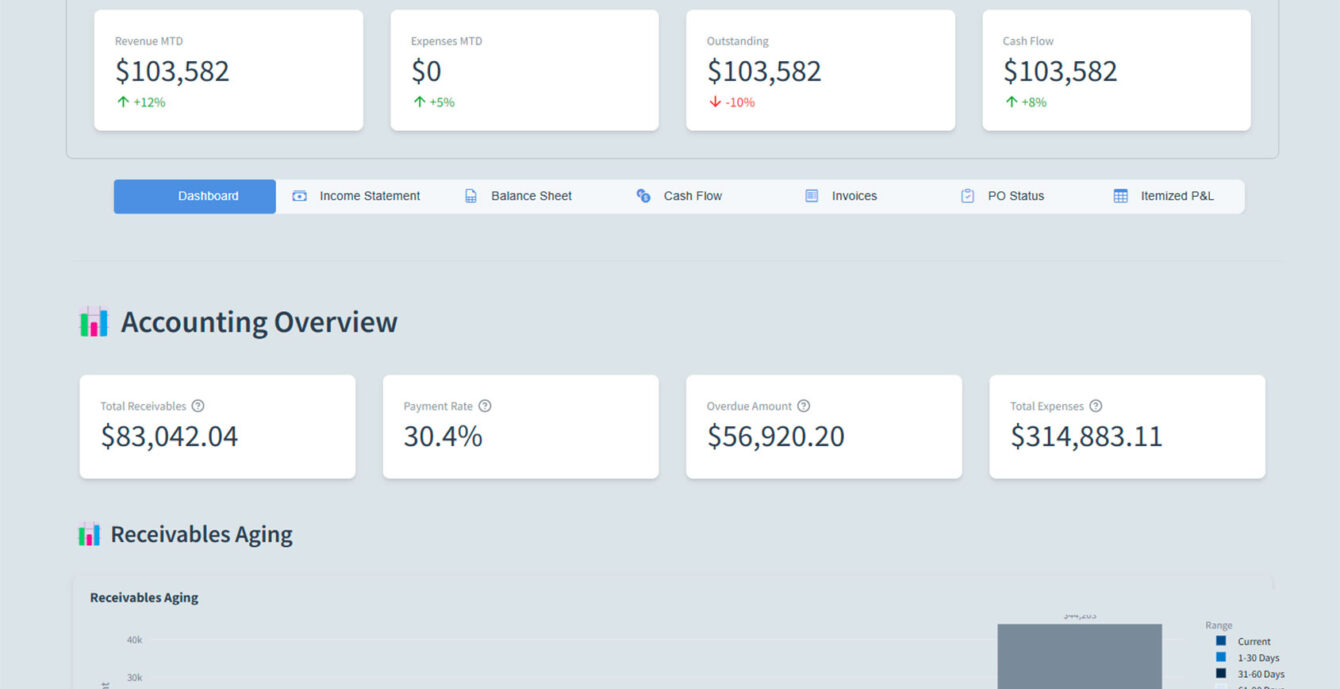Click the PO Status clipboard icon
1340x689 pixels.
(967, 196)
